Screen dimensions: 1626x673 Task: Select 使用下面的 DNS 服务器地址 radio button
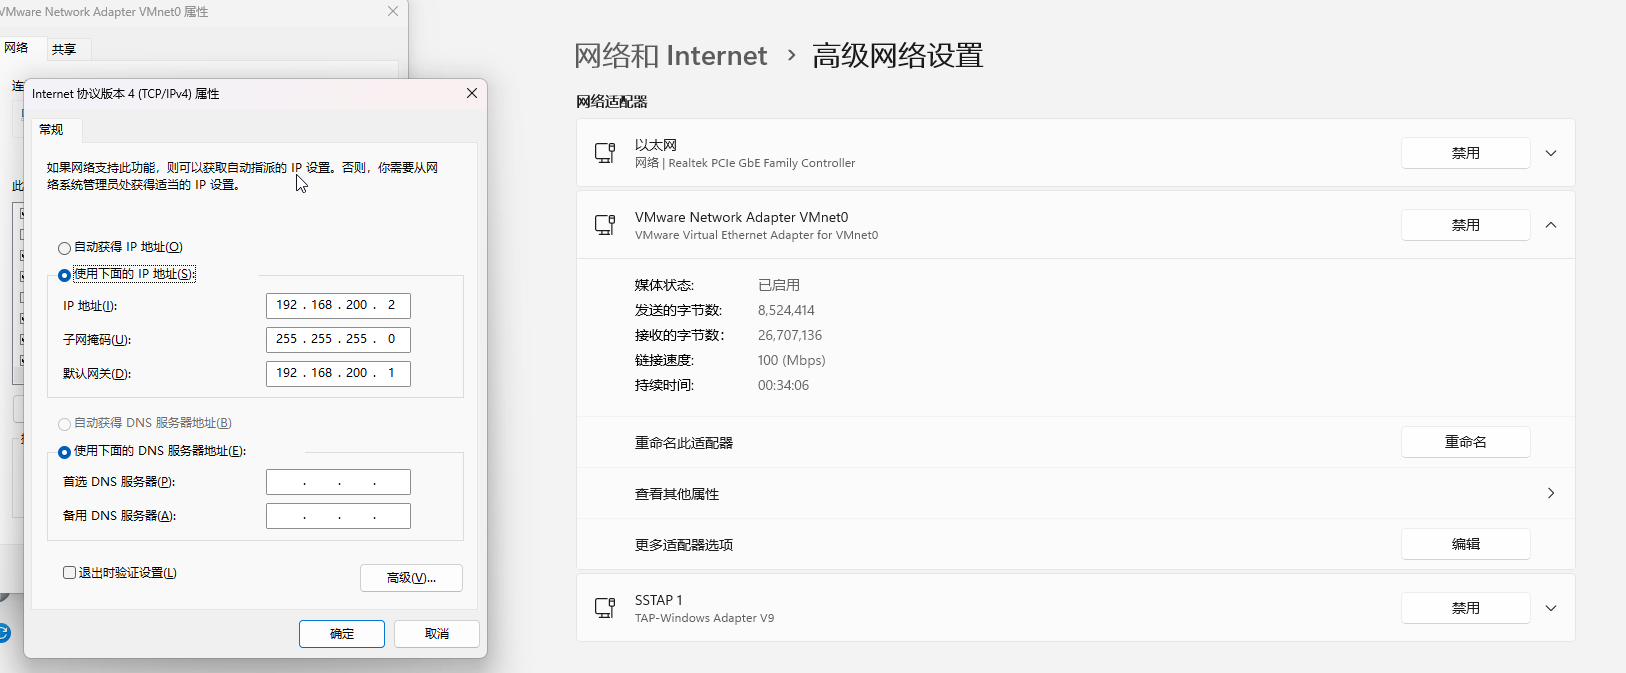65,452
